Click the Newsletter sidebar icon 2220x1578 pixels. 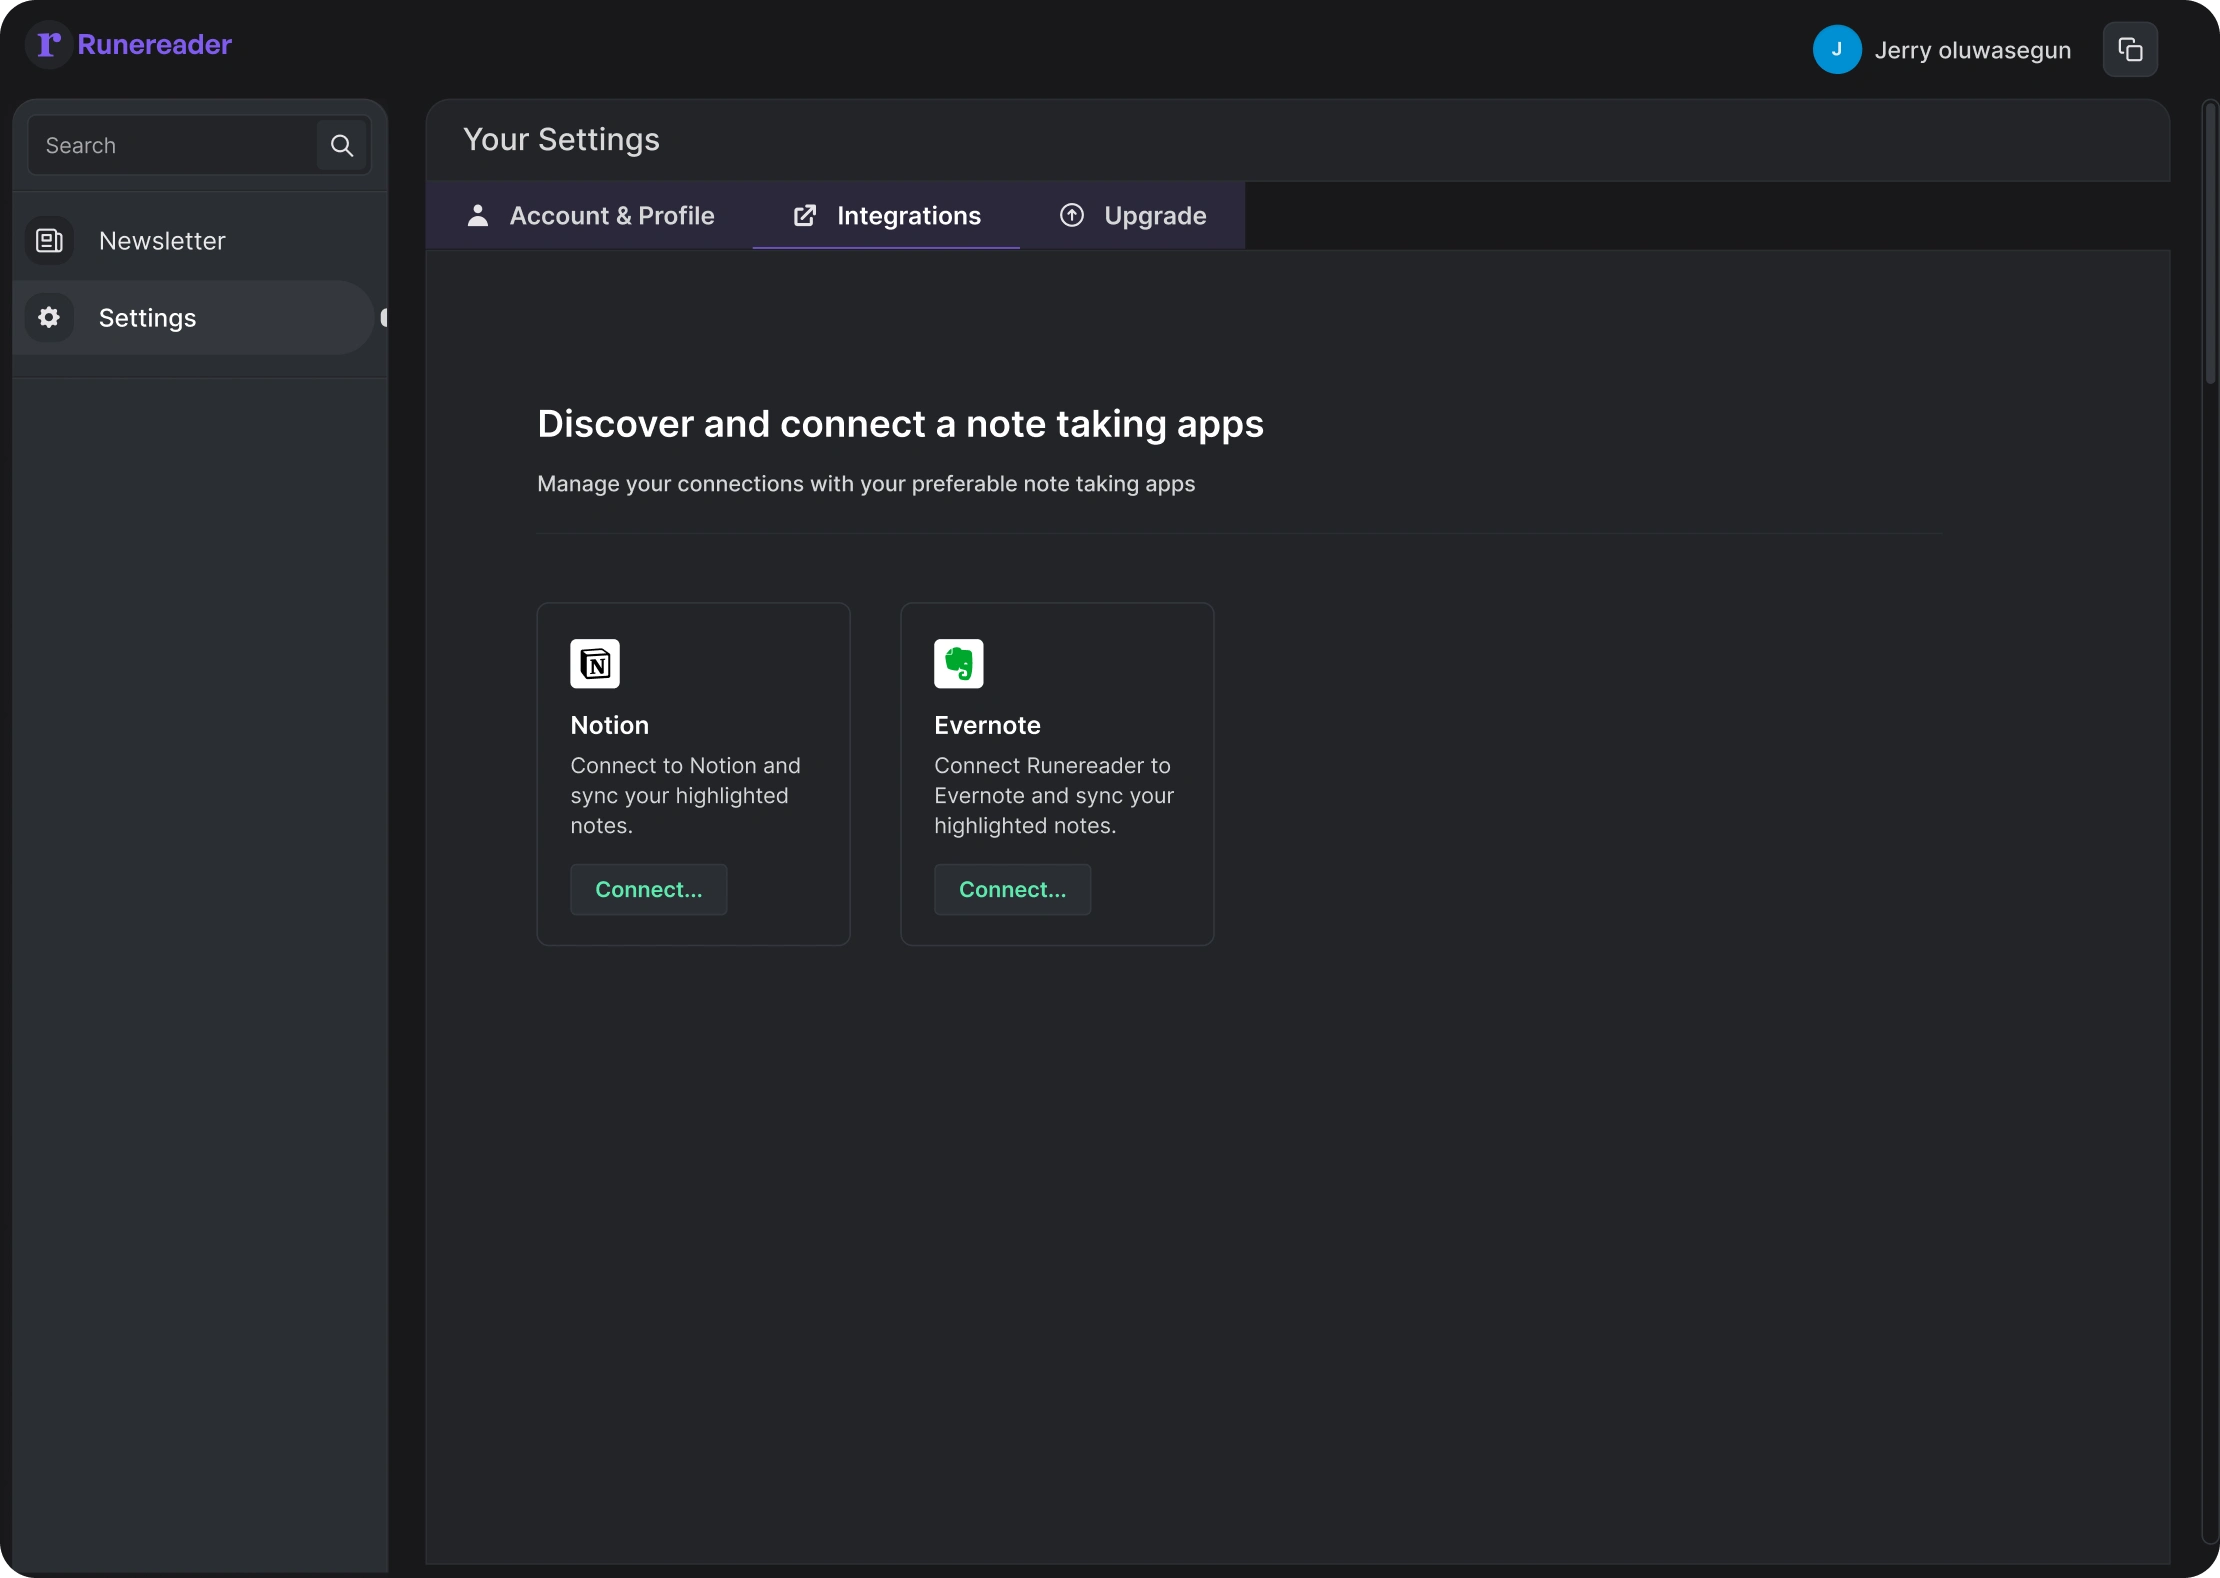tap(49, 241)
